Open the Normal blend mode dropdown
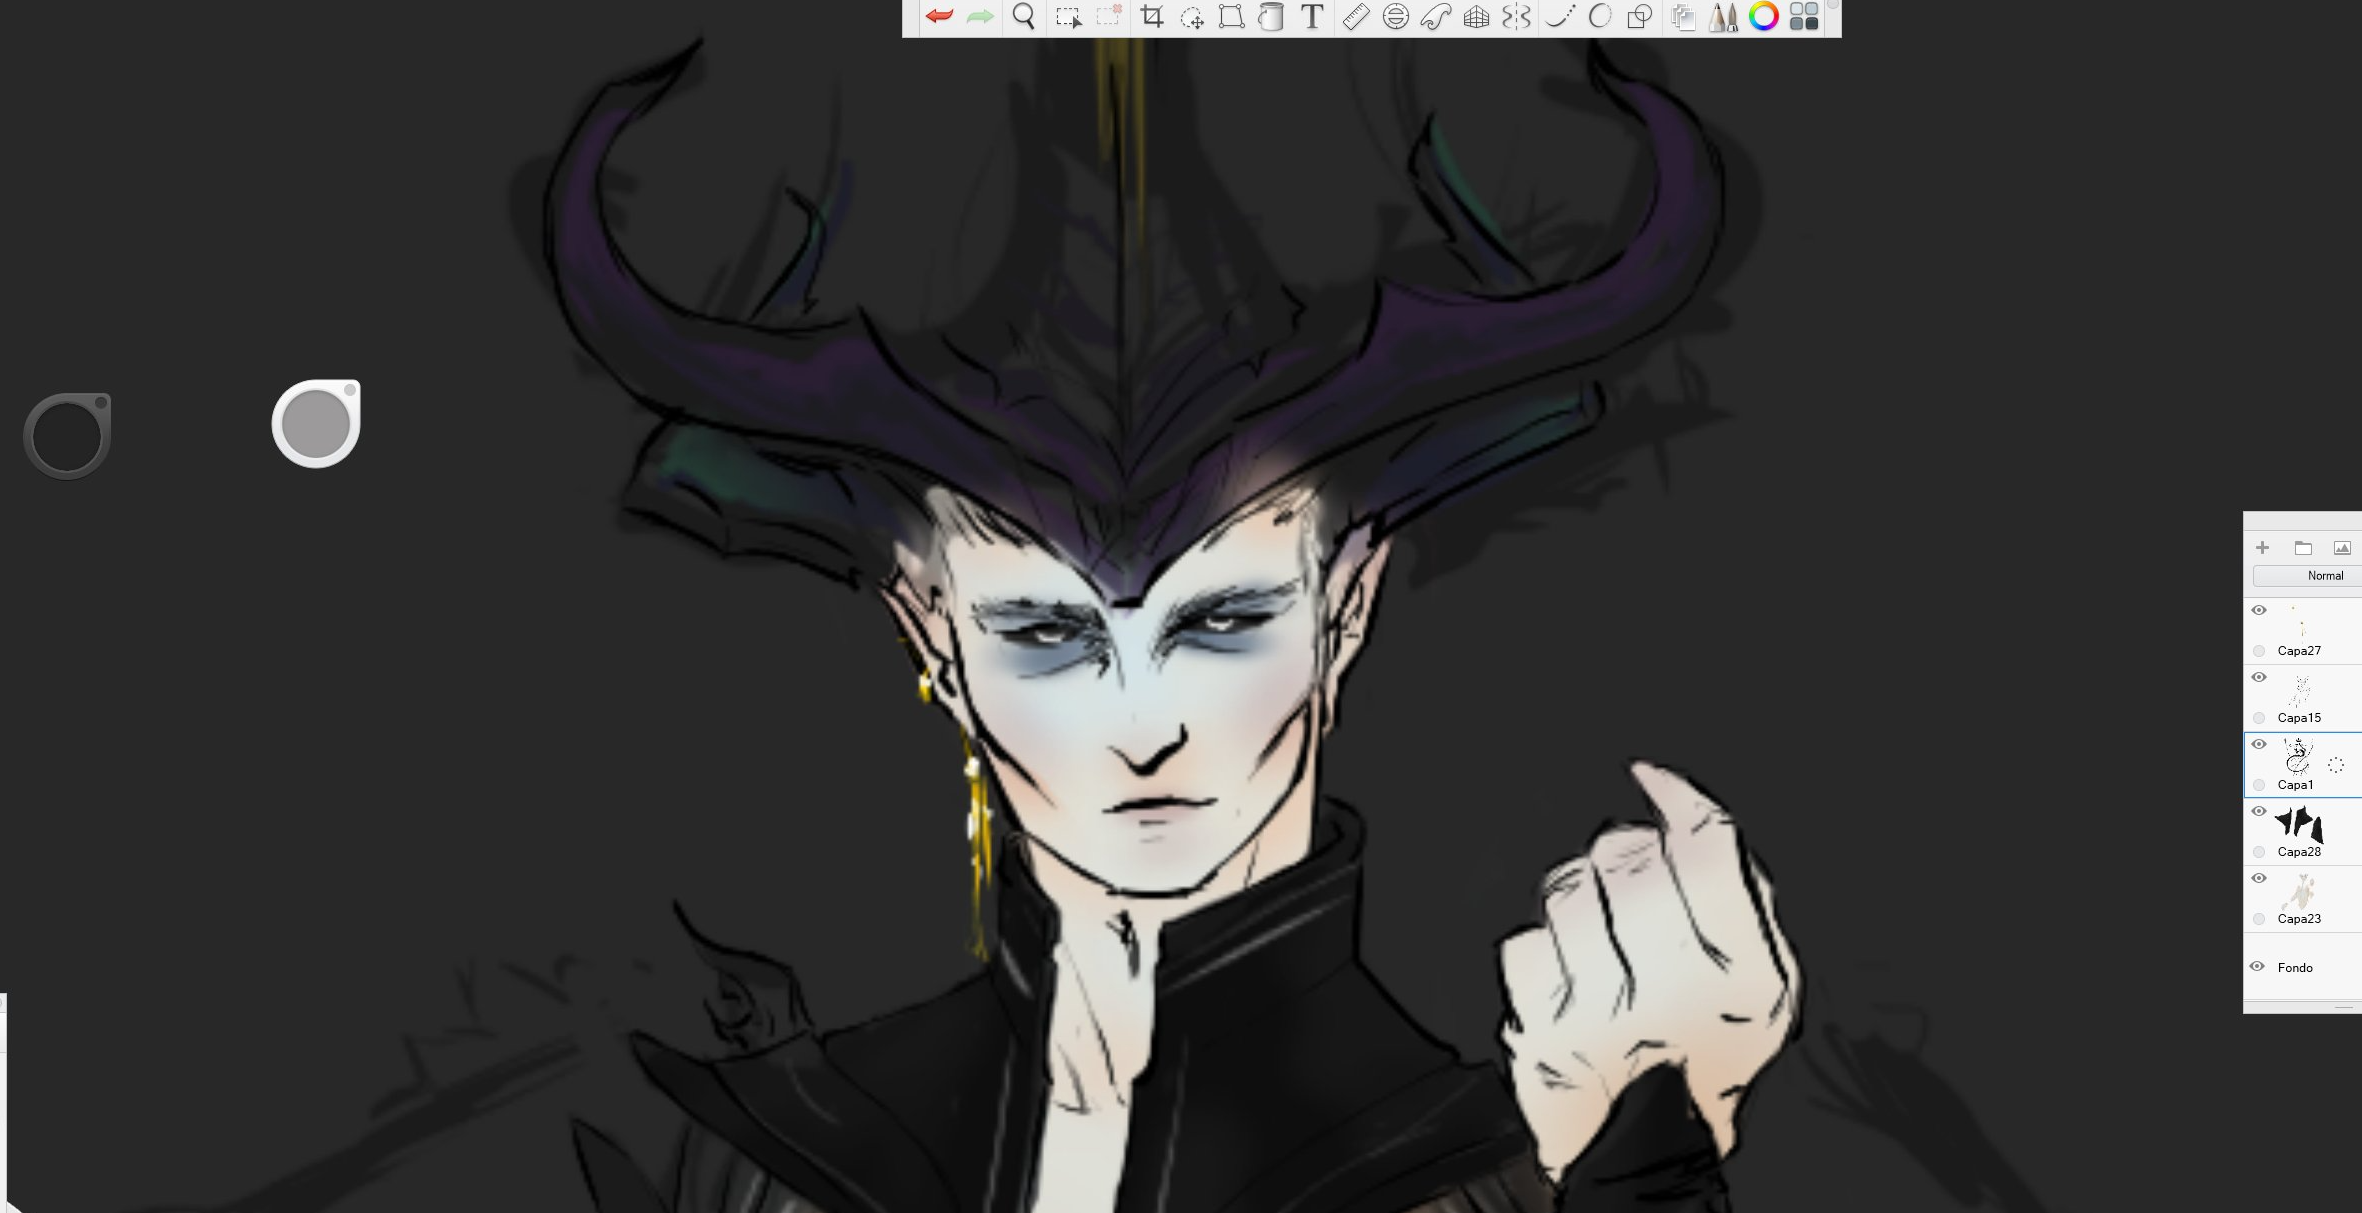2362x1213 pixels. (x=2307, y=575)
